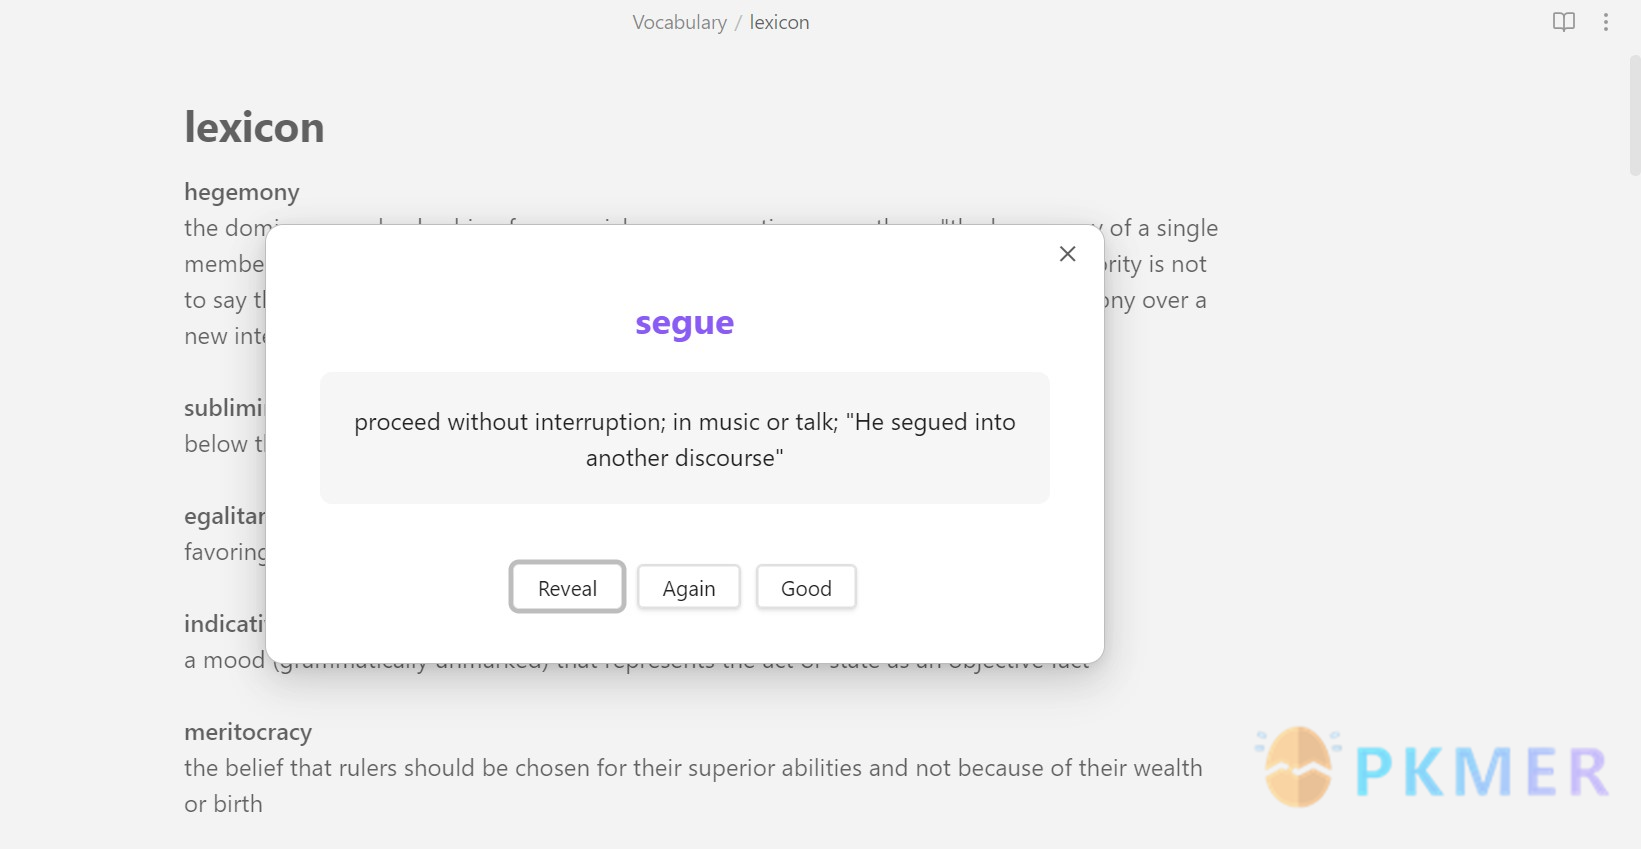Rate the flashcard as Good
The height and width of the screenshot is (849, 1641).
tap(806, 588)
